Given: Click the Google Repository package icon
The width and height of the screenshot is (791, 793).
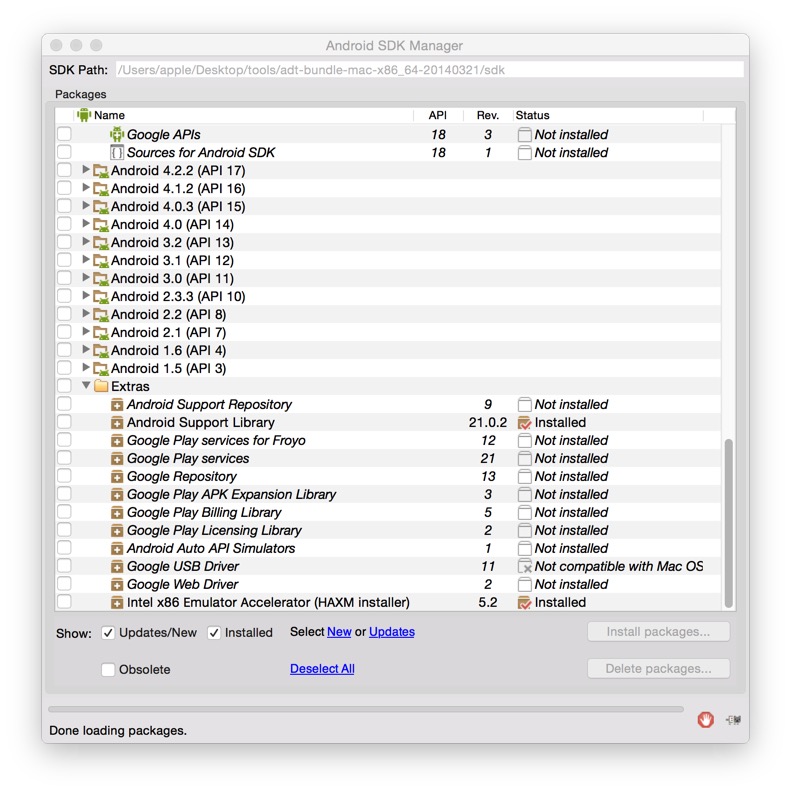Looking at the screenshot, I should (x=117, y=476).
